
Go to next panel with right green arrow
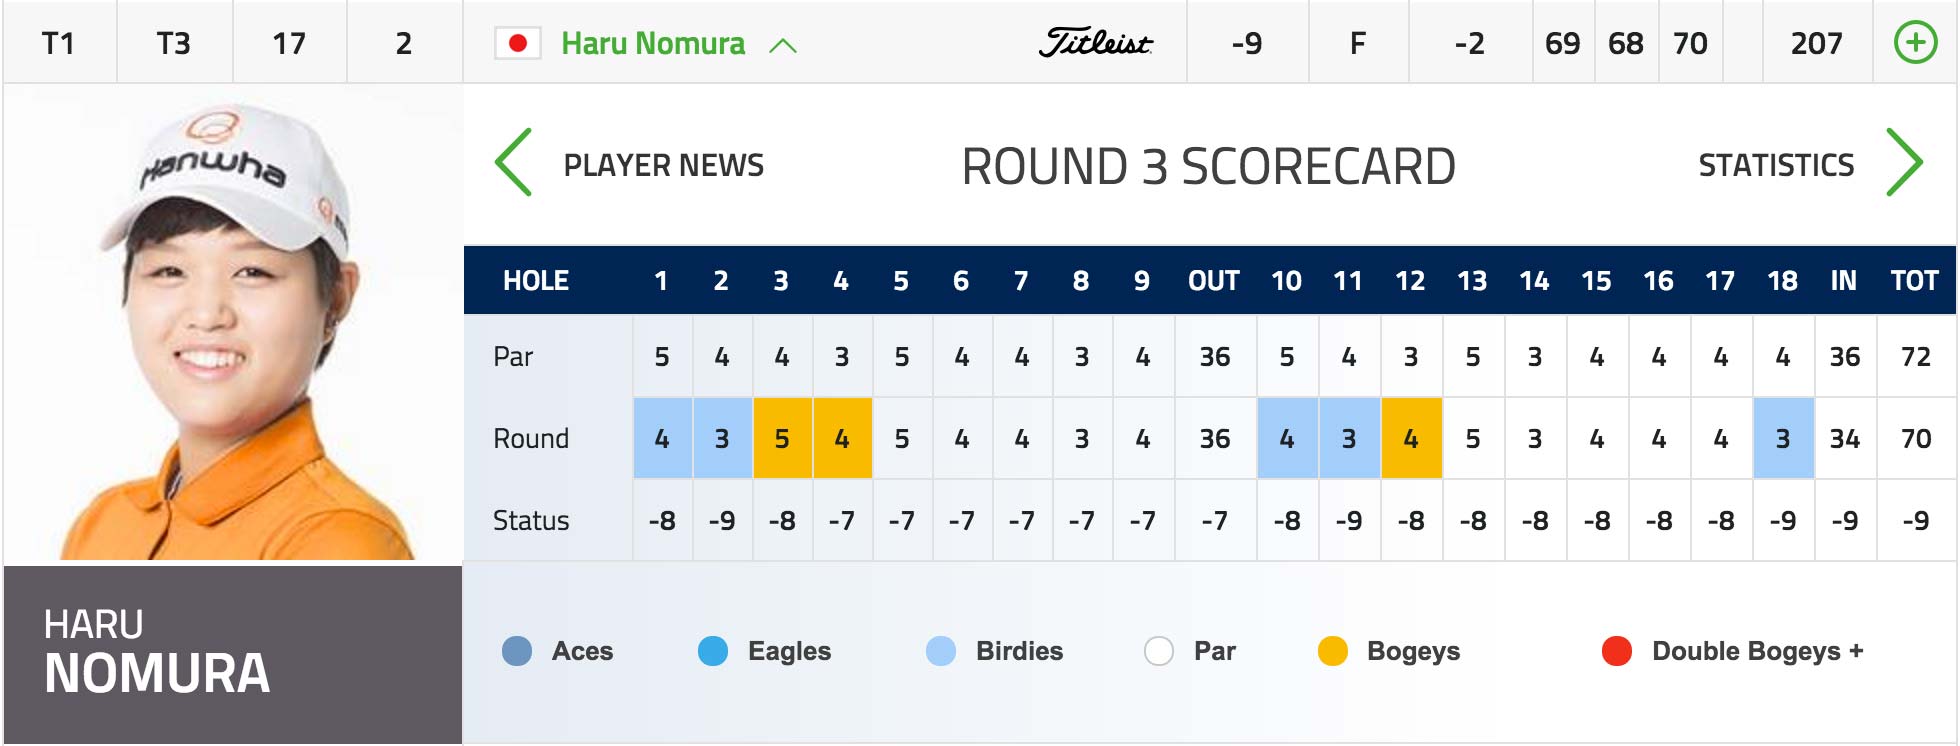pos(1904,162)
